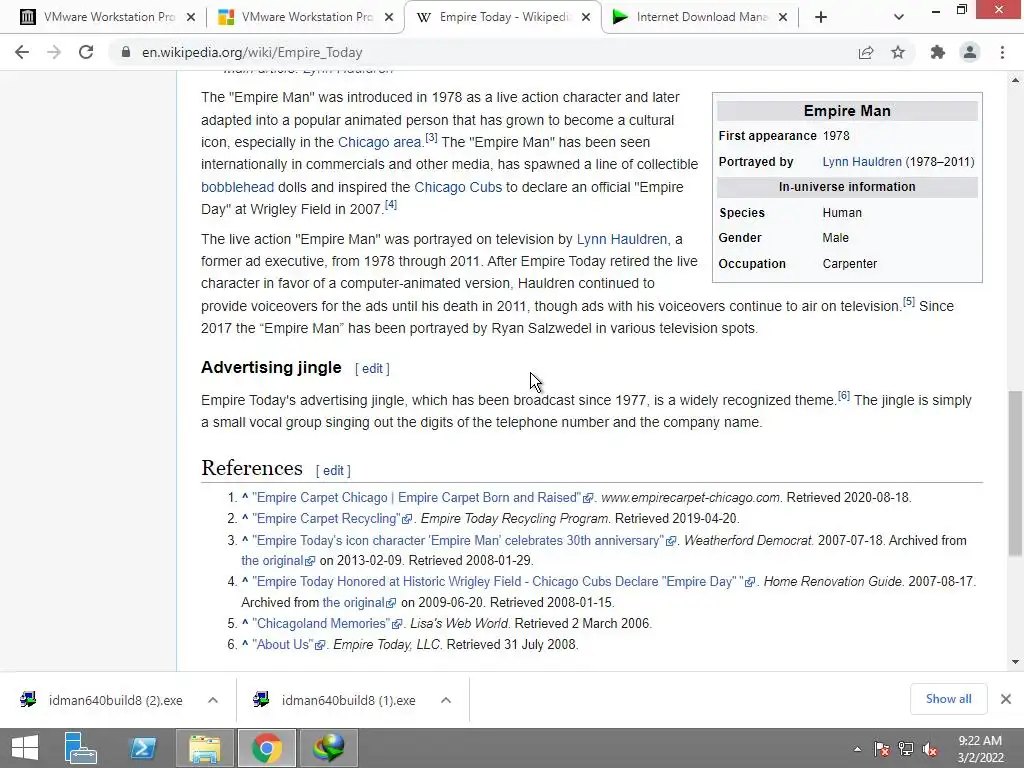Open File Explorer from taskbar
The image size is (1024, 768).
[x=205, y=748]
